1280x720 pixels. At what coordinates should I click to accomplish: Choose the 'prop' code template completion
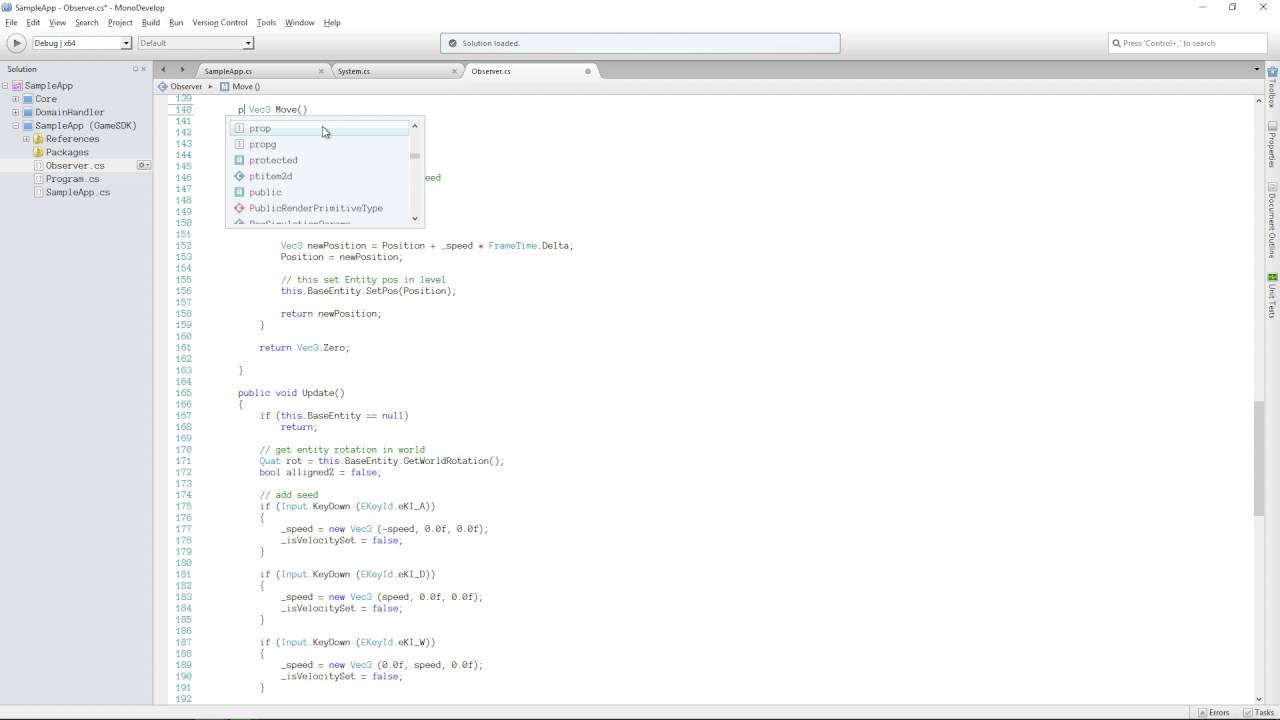[x=318, y=128]
